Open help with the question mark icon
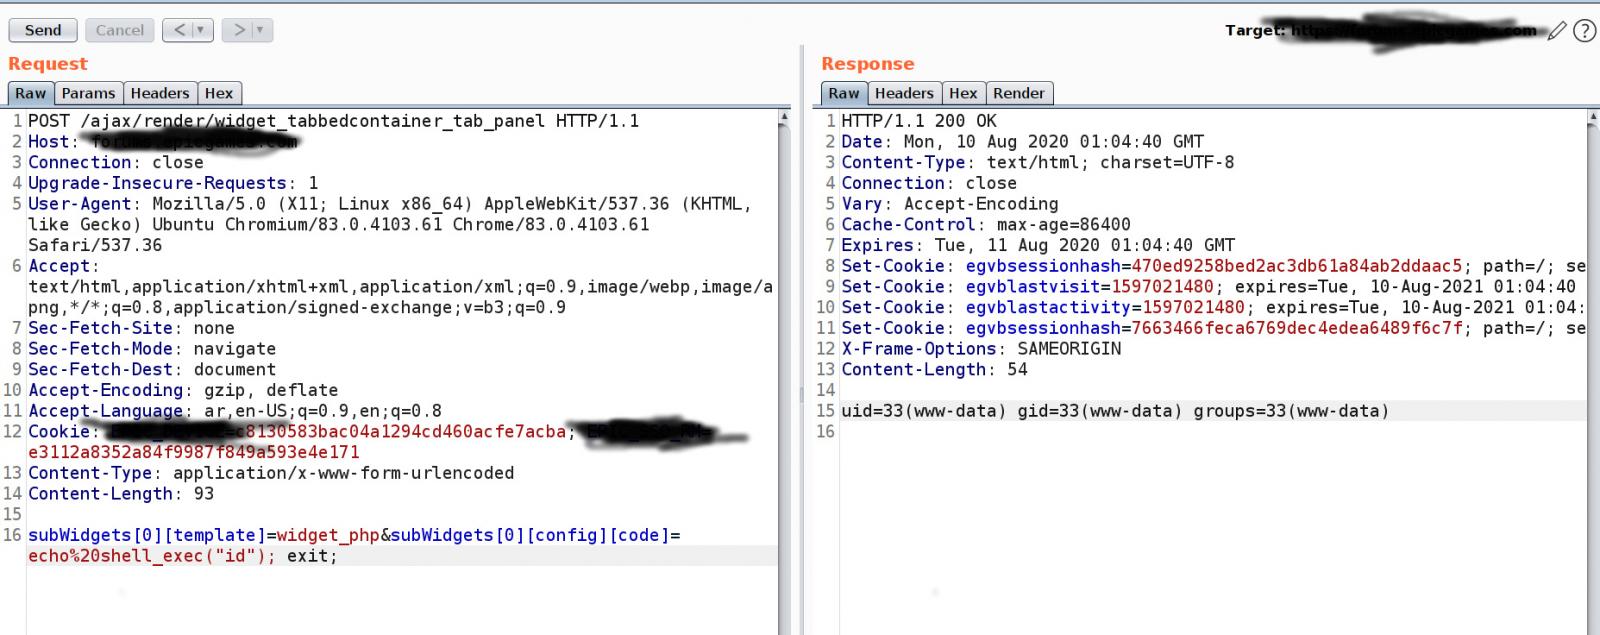The width and height of the screenshot is (1600, 635). (1584, 31)
